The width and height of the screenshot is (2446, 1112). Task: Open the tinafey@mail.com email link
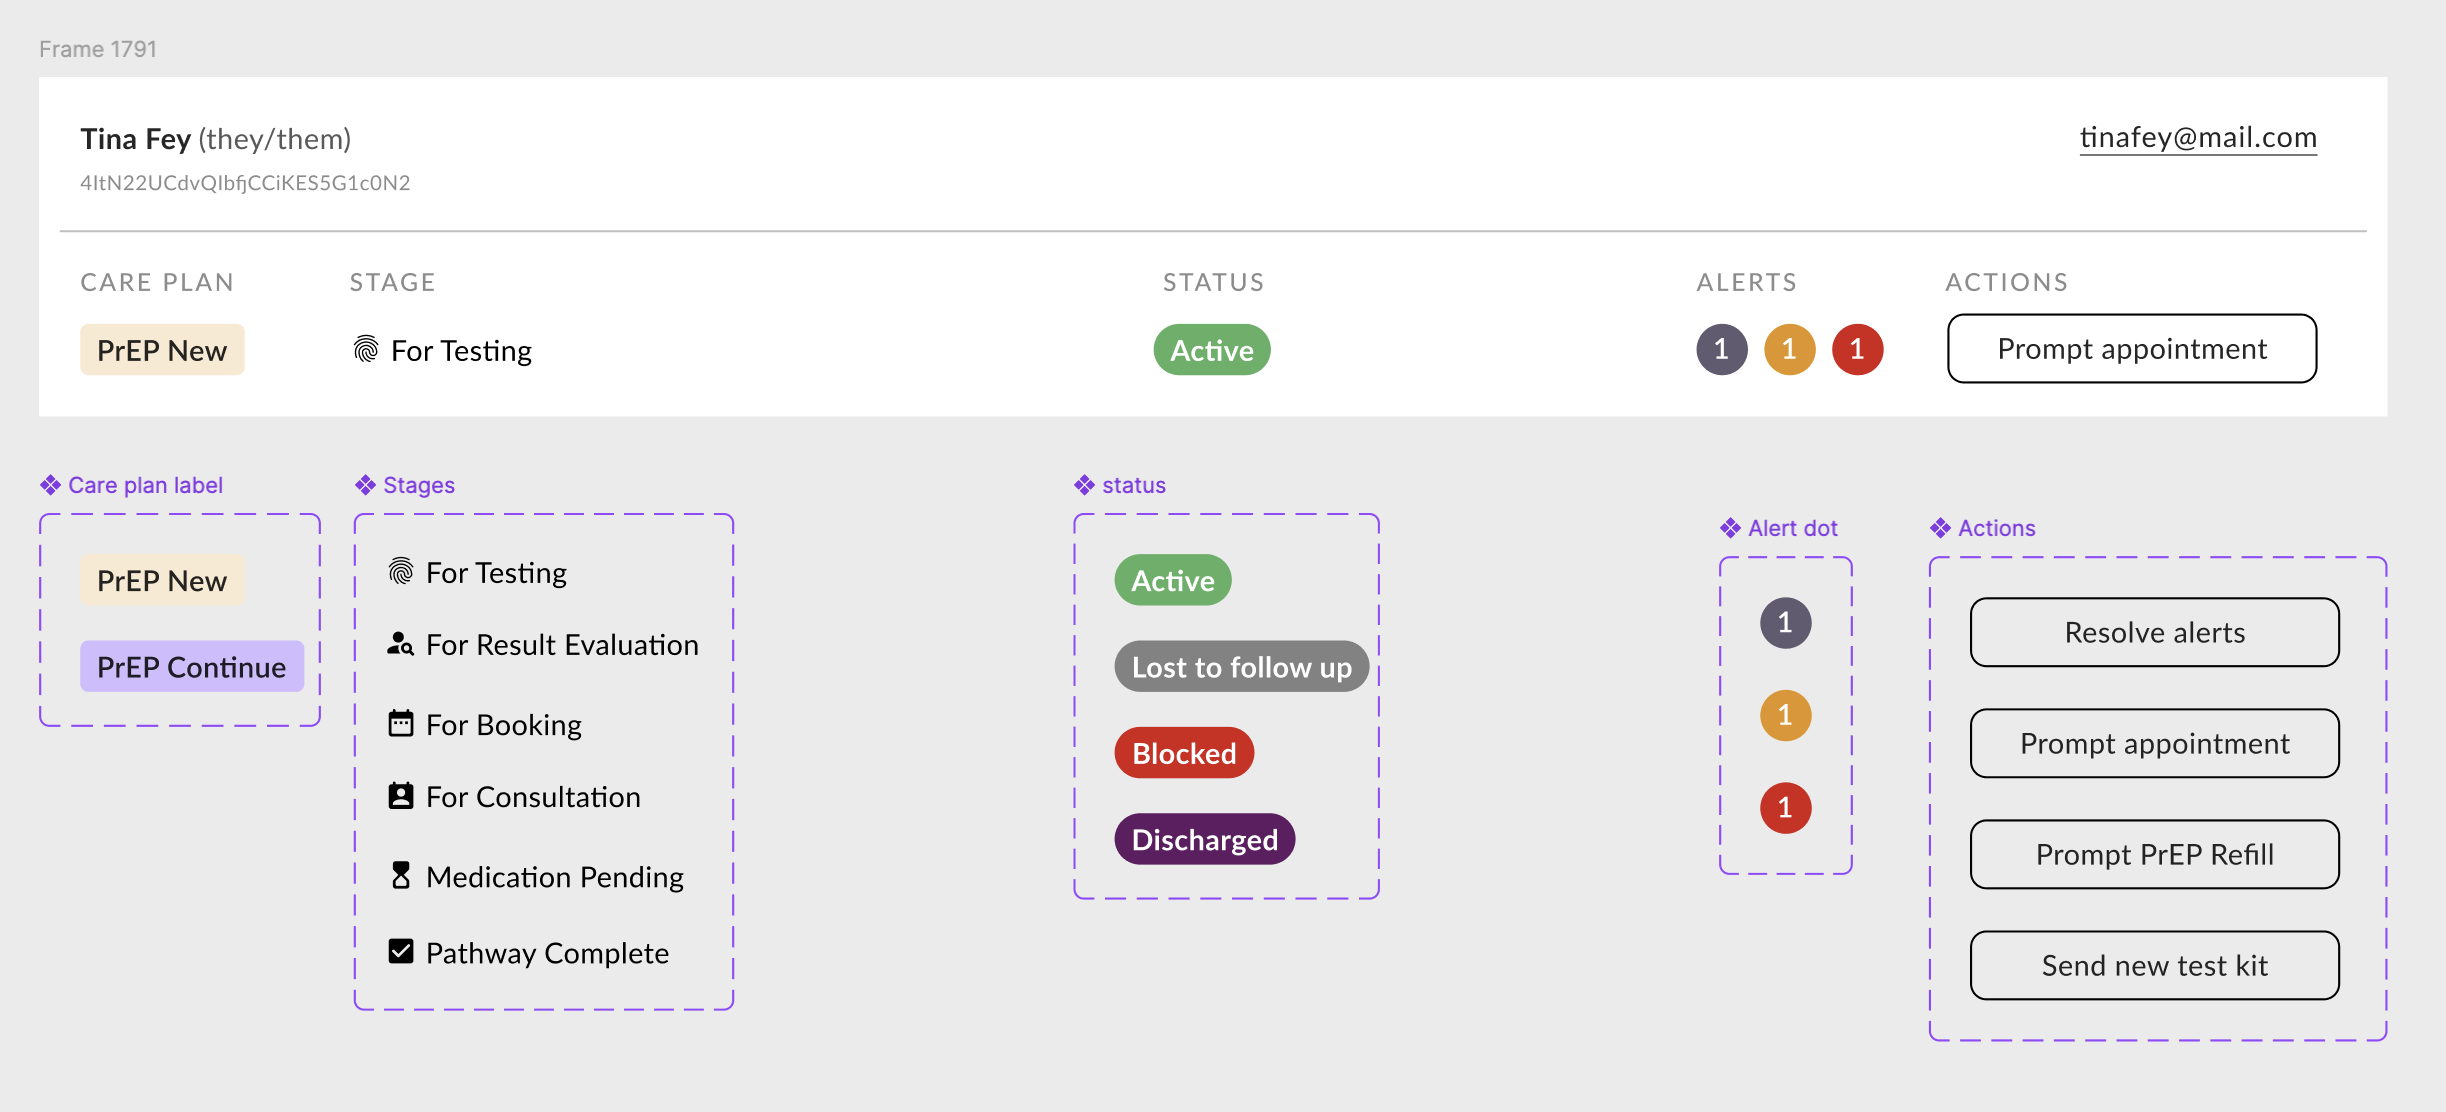(x=2198, y=137)
